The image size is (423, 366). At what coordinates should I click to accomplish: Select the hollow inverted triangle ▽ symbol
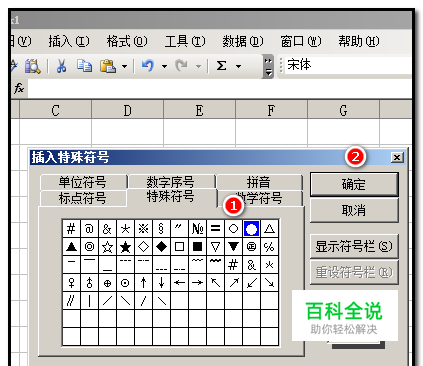click(215, 247)
